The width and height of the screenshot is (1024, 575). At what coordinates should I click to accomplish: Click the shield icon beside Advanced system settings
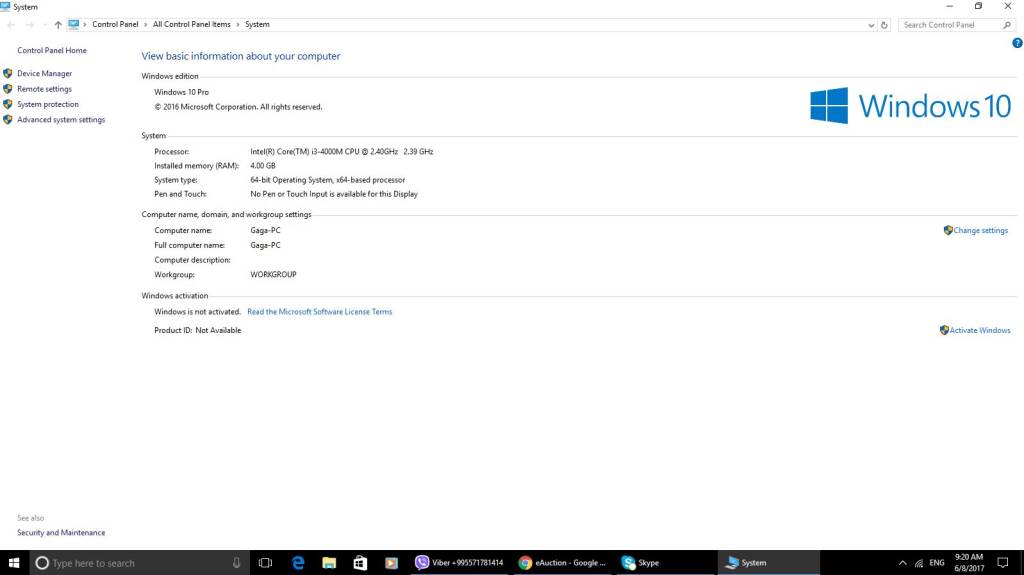tap(8, 120)
